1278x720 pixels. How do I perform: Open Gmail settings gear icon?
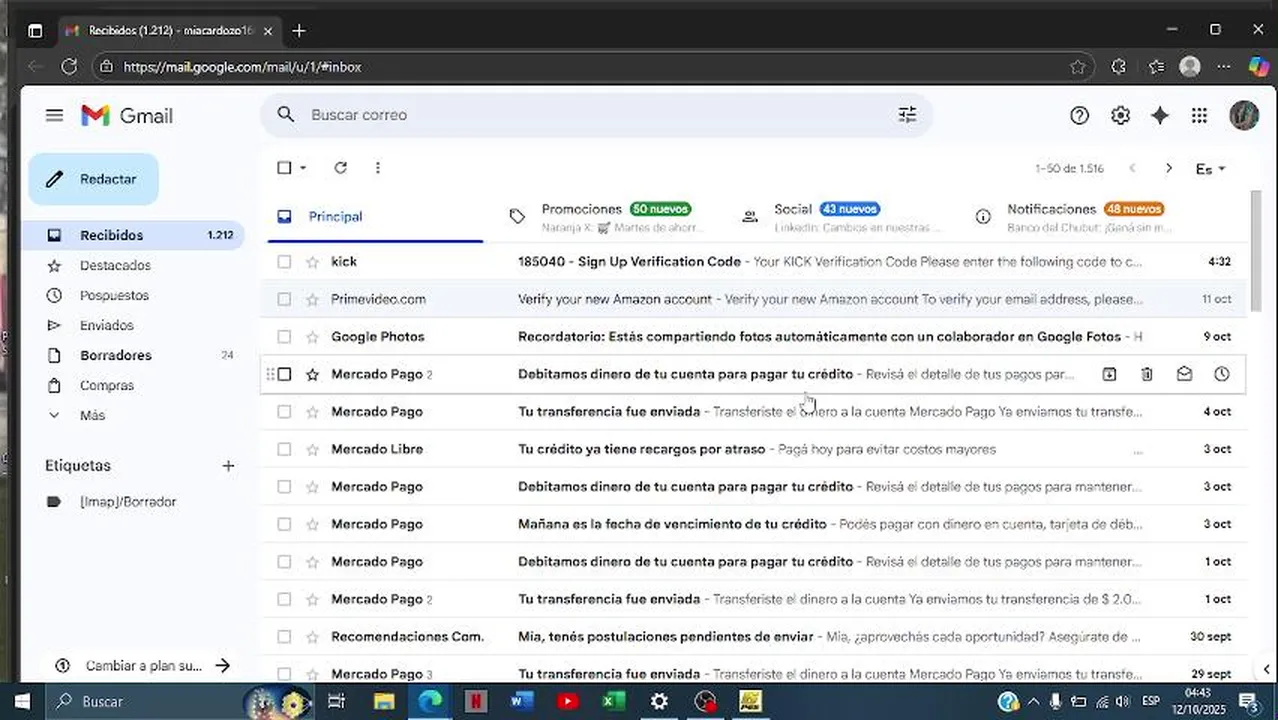1120,115
